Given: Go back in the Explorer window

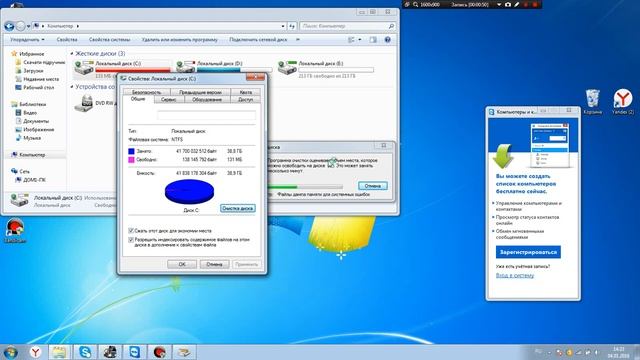Looking at the screenshot, I should pos(9,26).
